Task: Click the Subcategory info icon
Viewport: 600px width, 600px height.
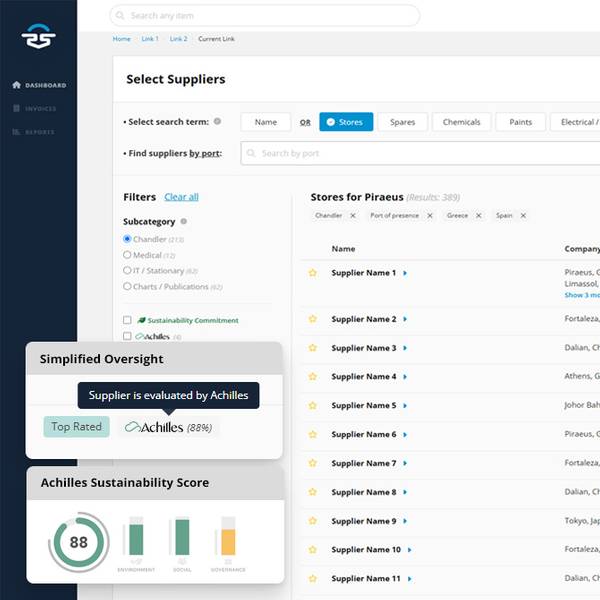Action: coord(183,221)
